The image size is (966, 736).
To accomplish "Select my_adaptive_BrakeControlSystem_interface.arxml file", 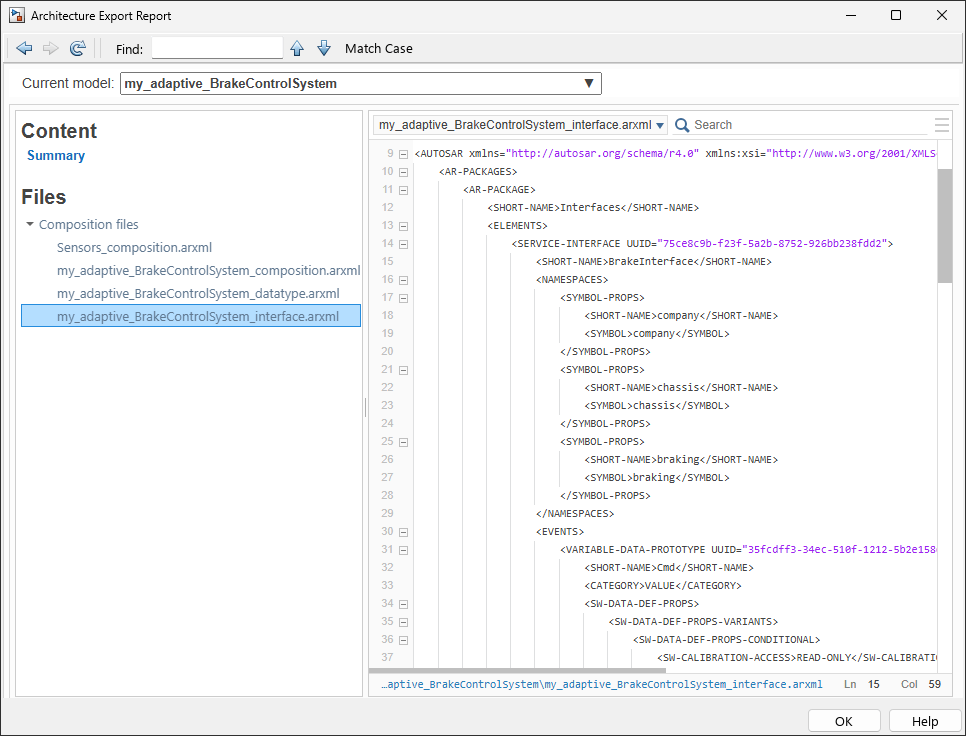I will click(x=191, y=316).
